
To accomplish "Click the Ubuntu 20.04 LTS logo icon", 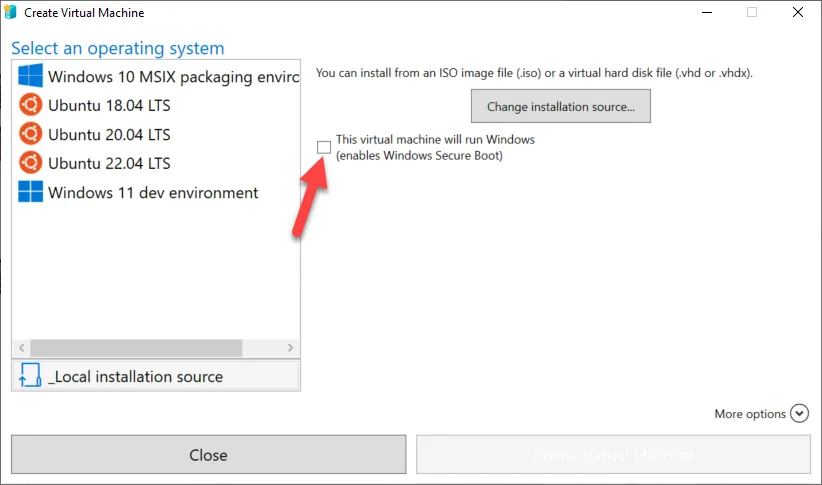I will (x=30, y=134).
